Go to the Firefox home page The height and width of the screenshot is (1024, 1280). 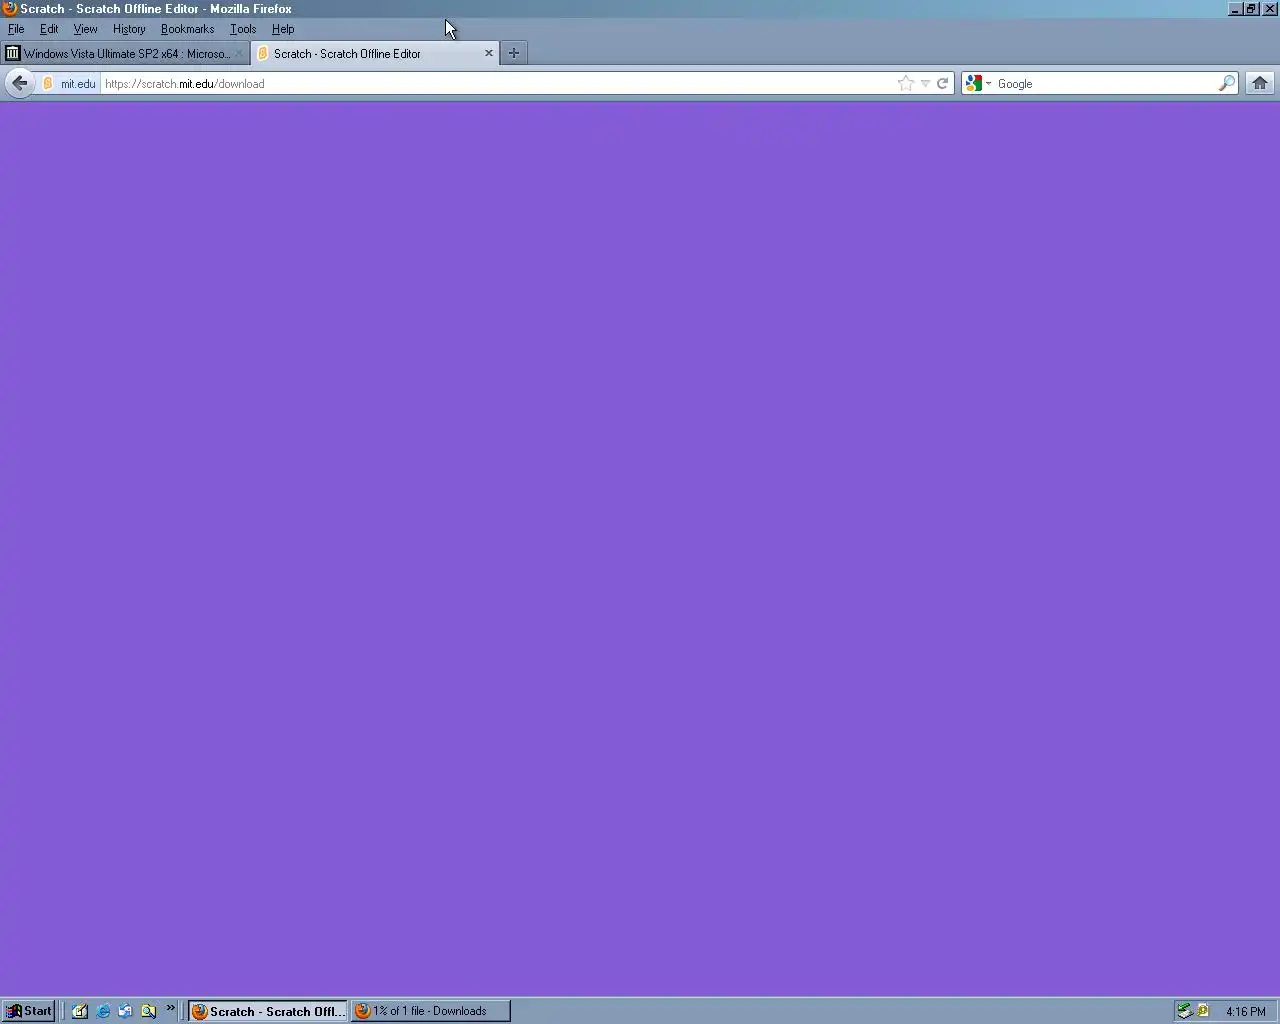click(x=1260, y=83)
